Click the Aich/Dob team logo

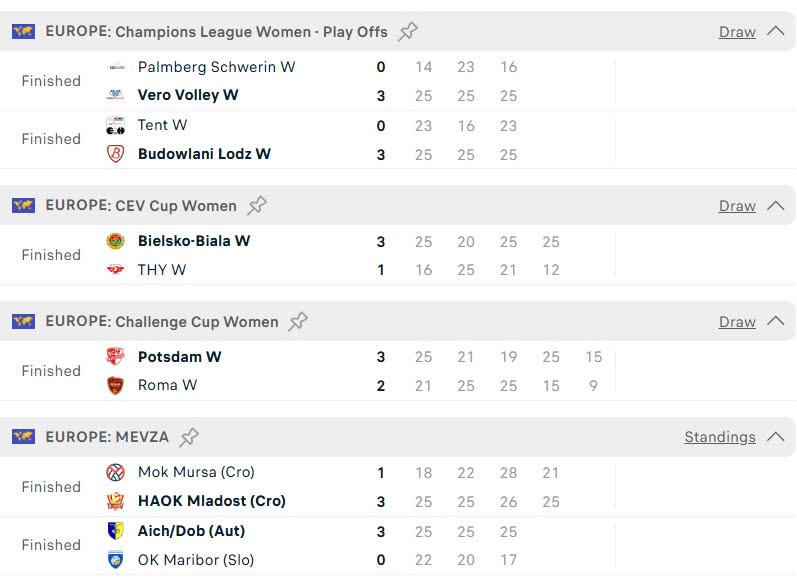115,531
